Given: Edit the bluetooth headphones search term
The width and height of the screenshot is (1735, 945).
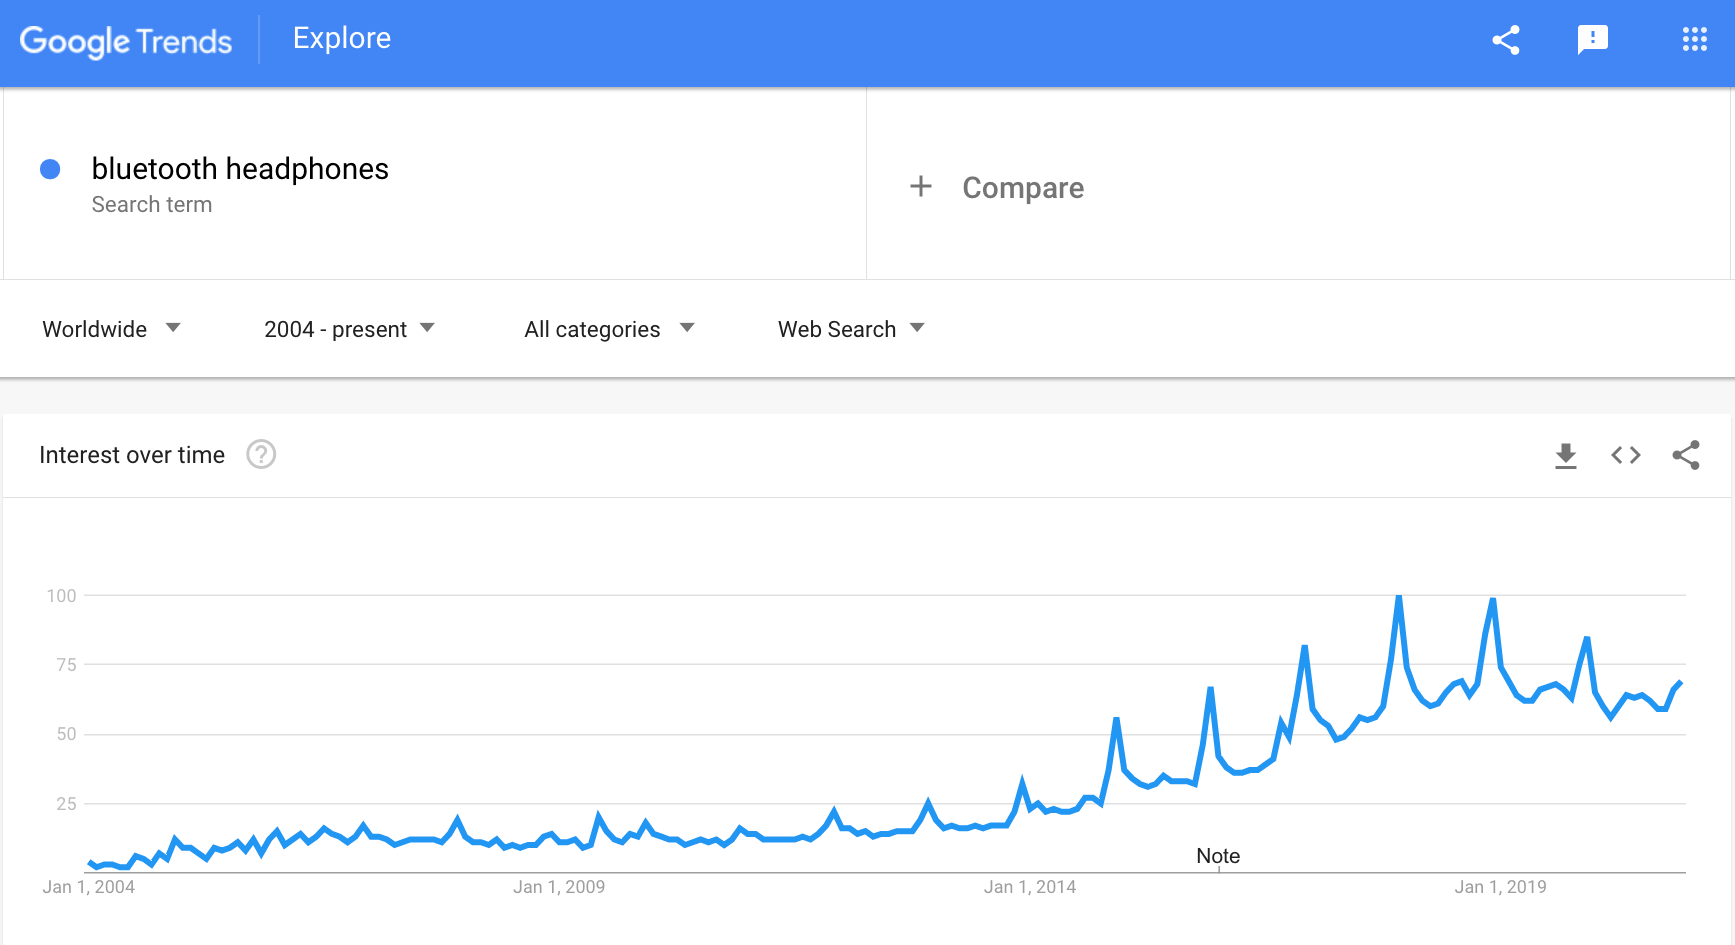Looking at the screenshot, I should (240, 169).
